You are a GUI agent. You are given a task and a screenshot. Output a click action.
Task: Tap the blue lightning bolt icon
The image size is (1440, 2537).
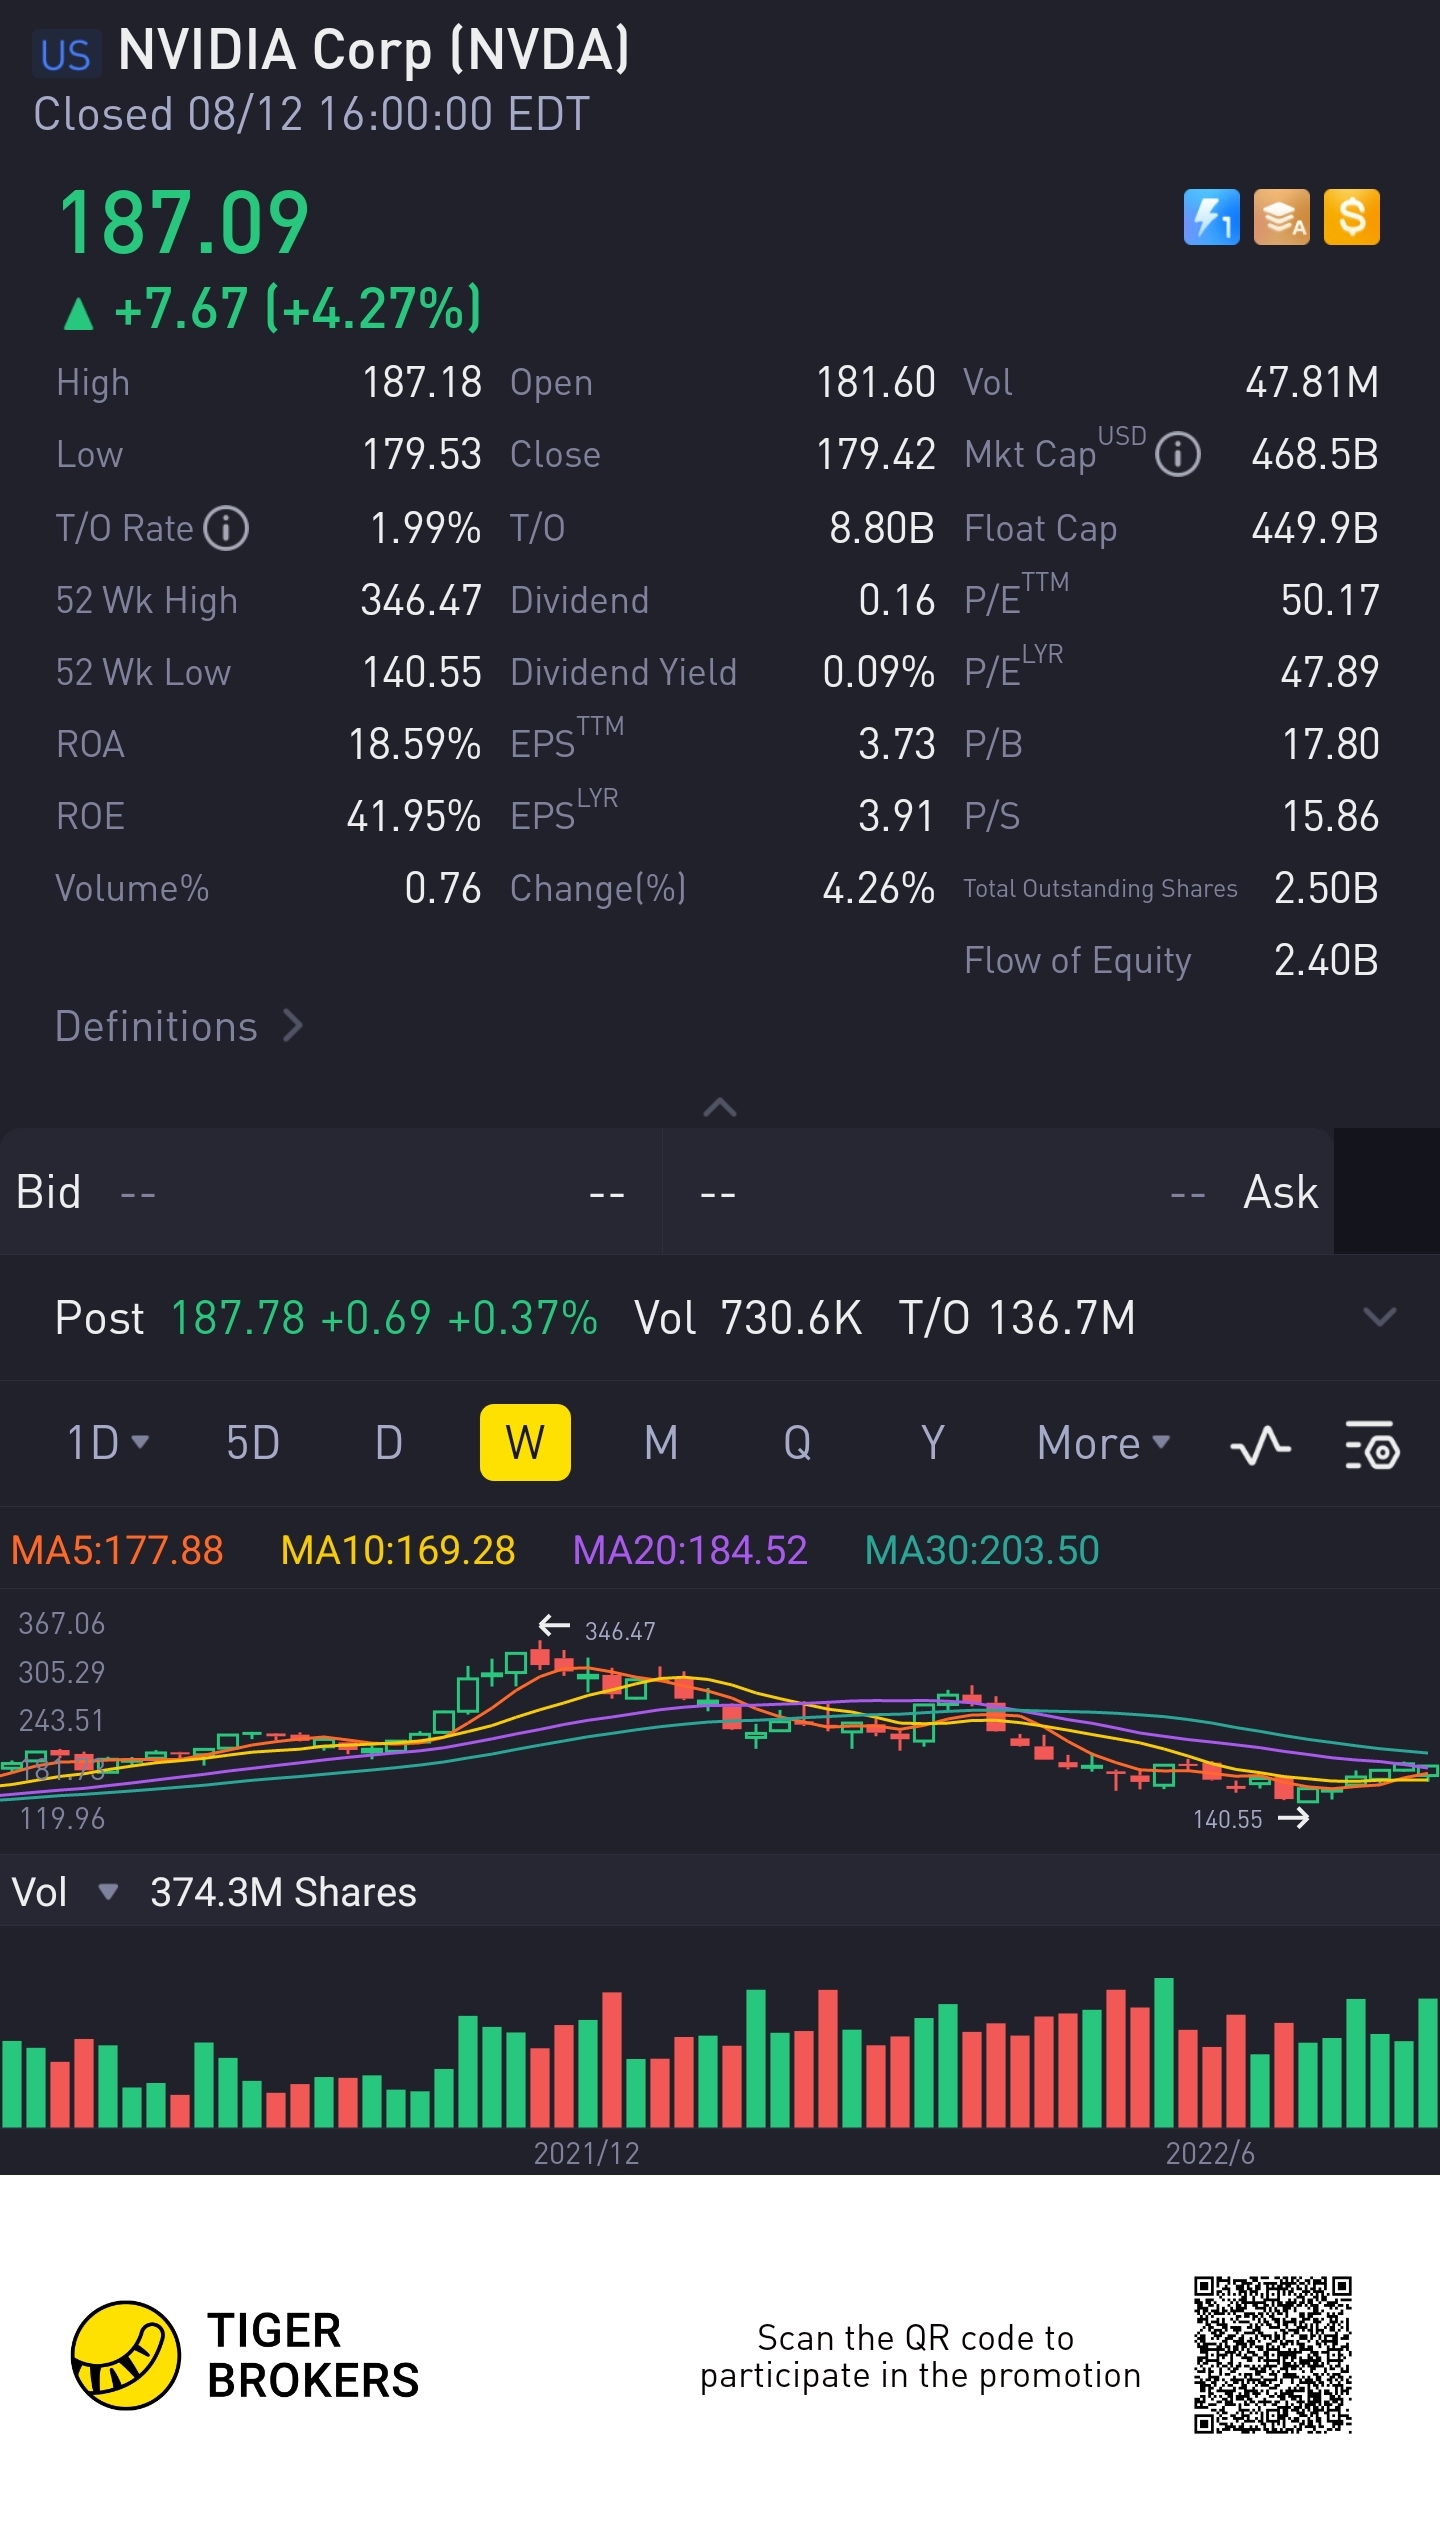[1211, 217]
